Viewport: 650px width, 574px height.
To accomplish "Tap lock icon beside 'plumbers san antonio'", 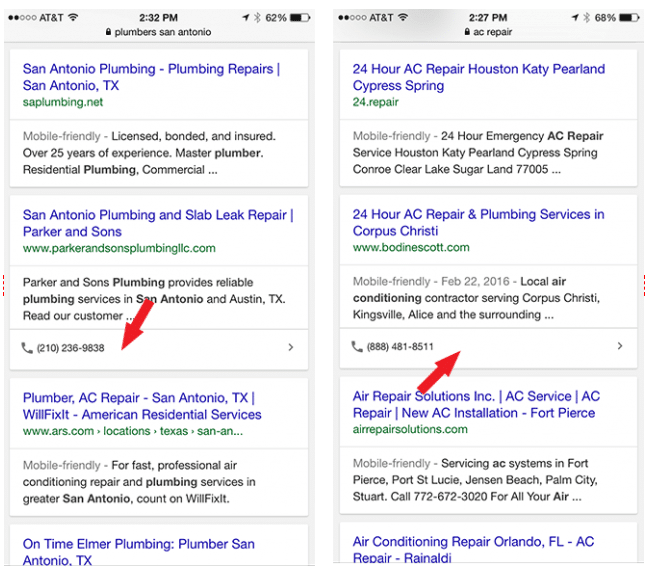I will pos(109,32).
